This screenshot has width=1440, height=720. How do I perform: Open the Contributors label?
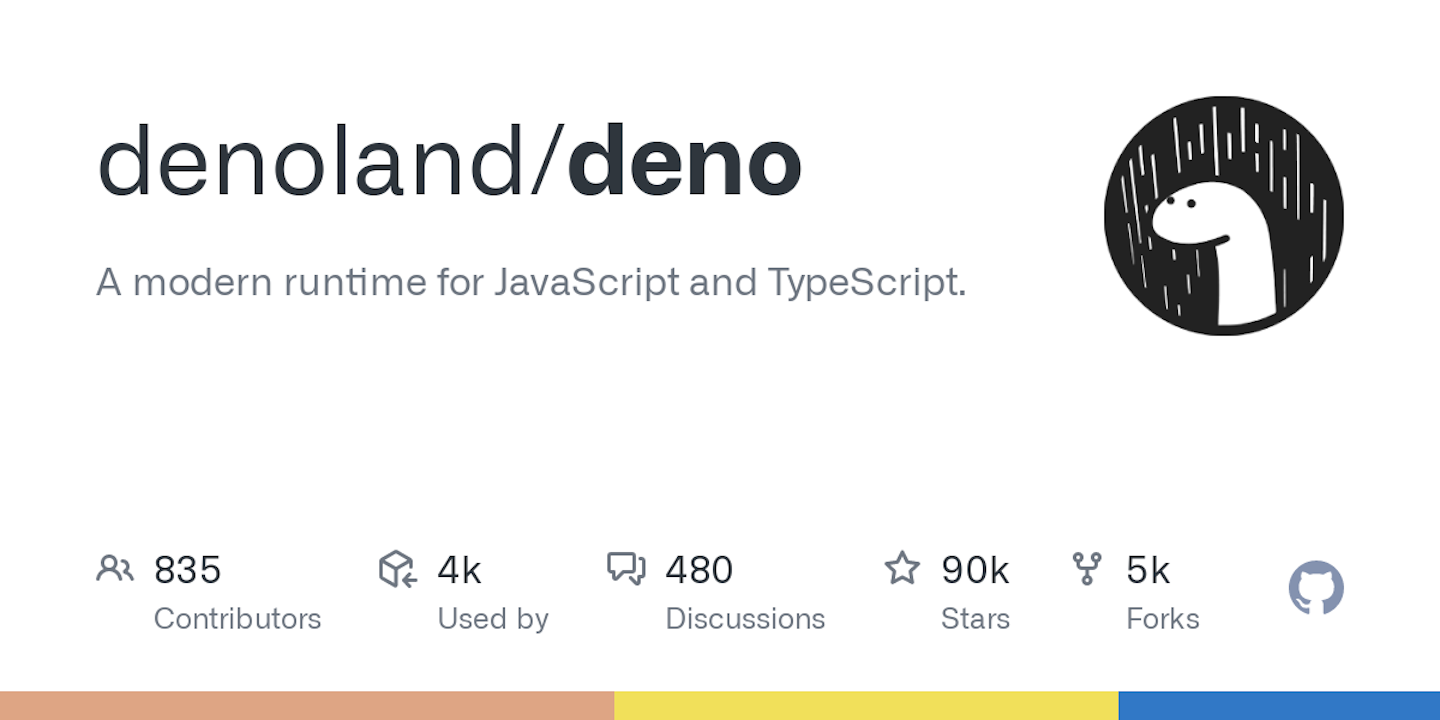point(237,619)
